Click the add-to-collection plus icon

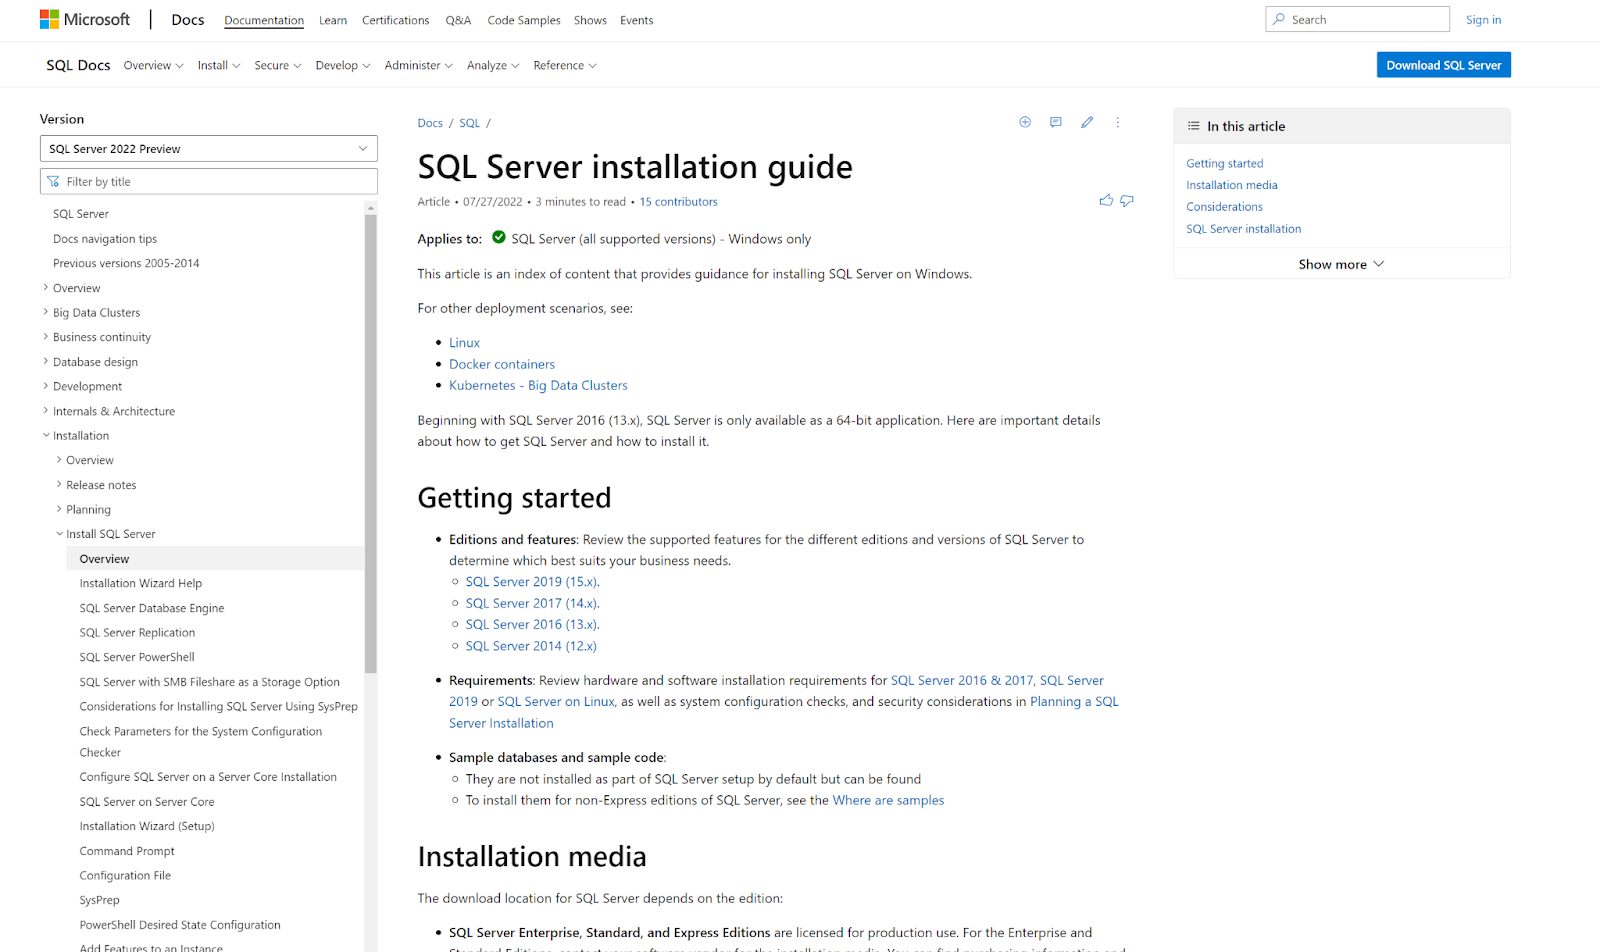tap(1024, 121)
